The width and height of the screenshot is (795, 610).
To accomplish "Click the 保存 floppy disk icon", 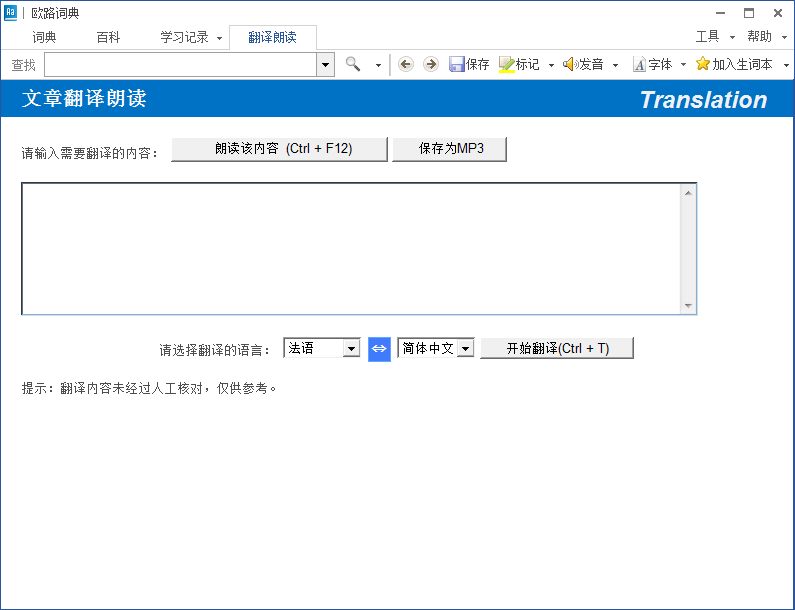I will point(457,64).
